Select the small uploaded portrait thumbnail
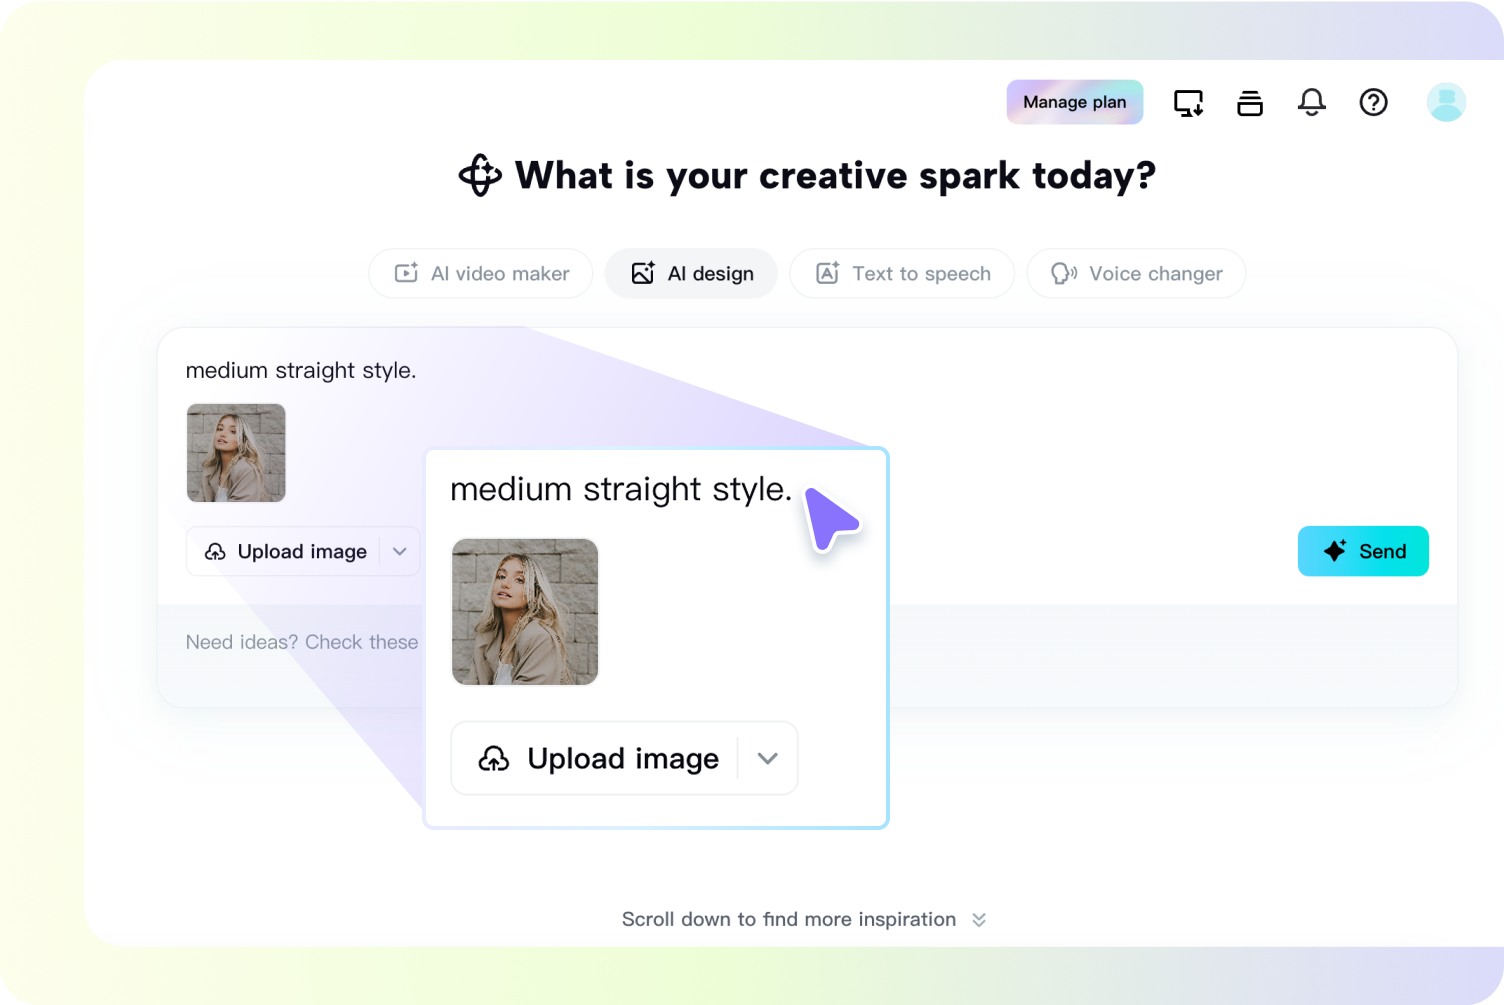Image resolution: width=1504 pixels, height=1005 pixels. pos(236,453)
